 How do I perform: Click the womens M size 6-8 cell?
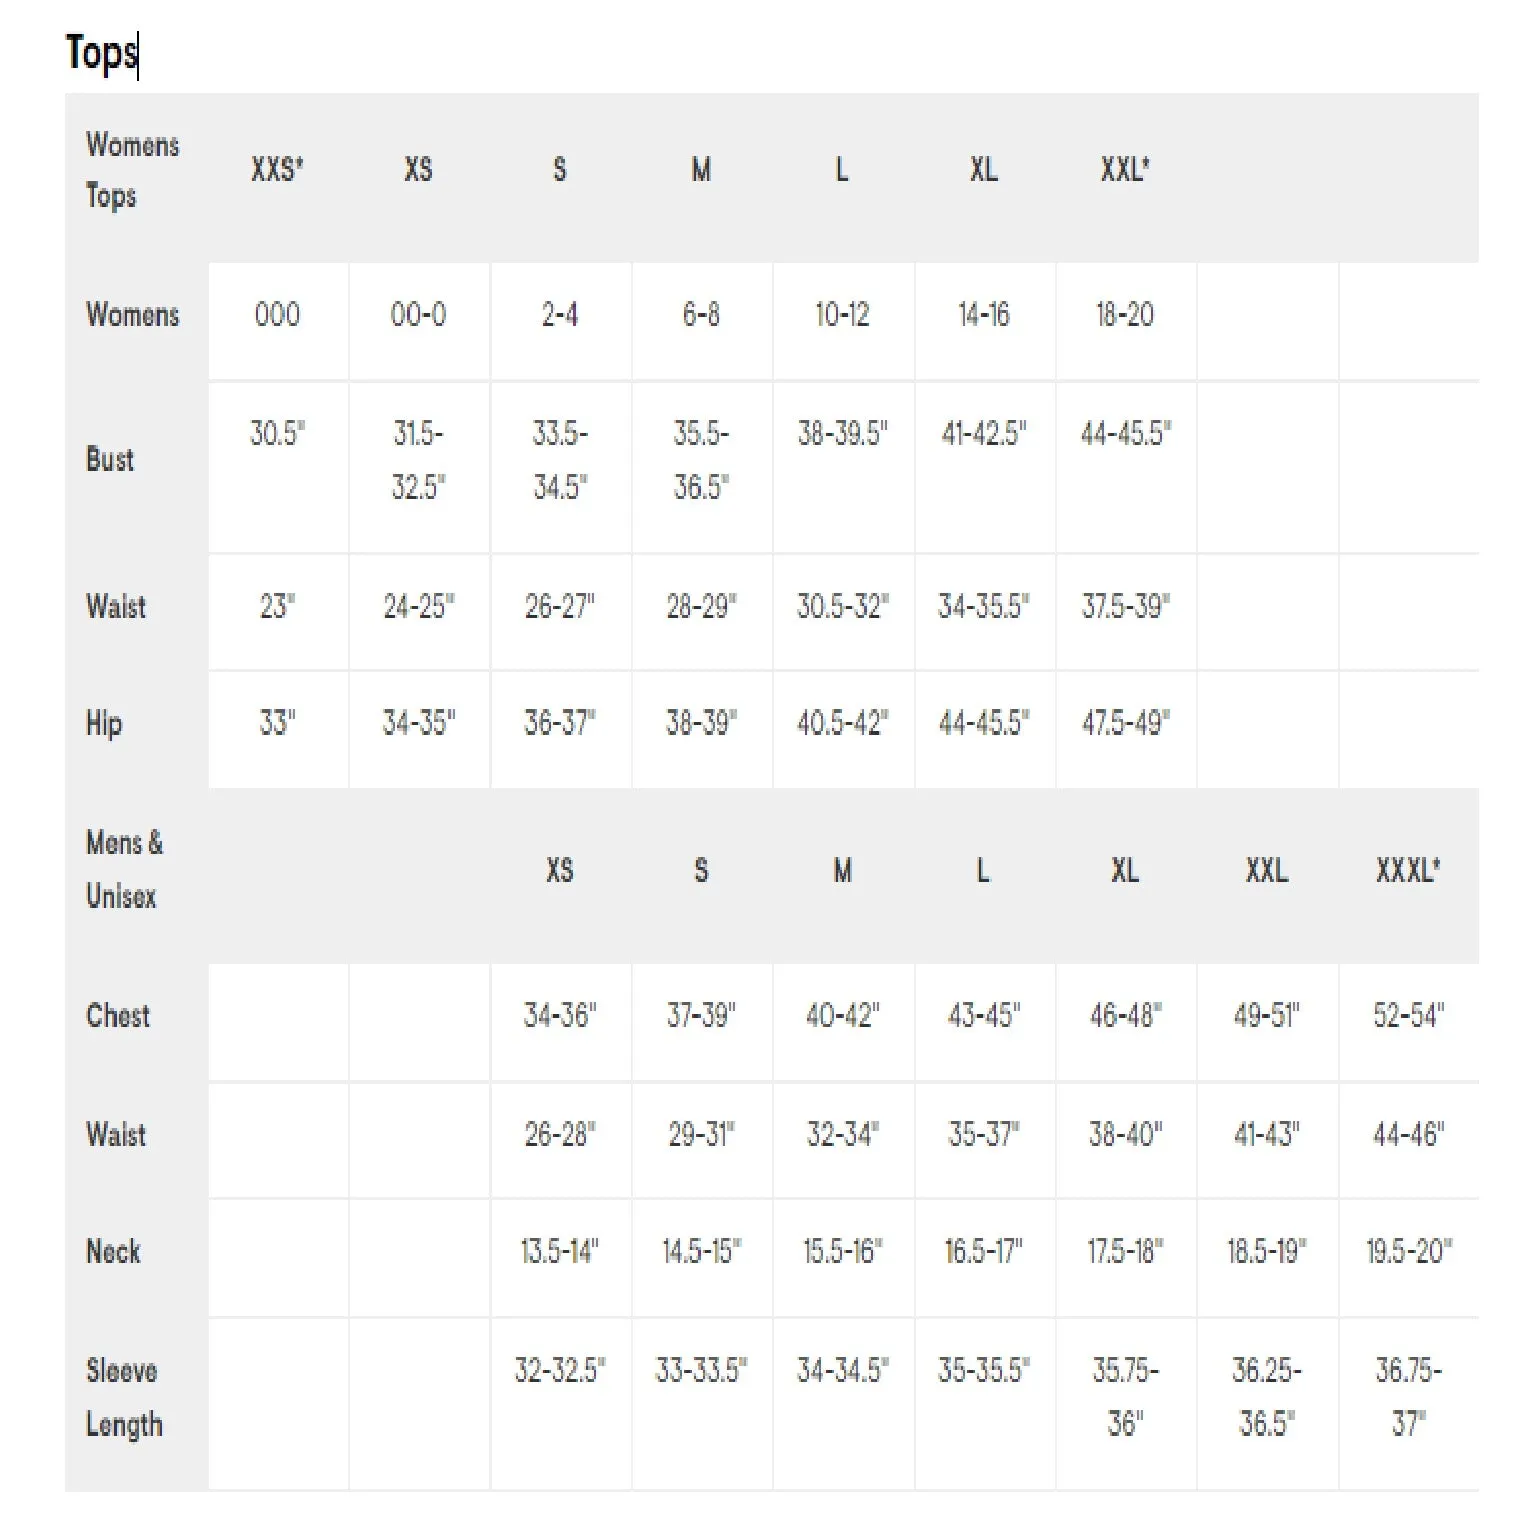[701, 315]
